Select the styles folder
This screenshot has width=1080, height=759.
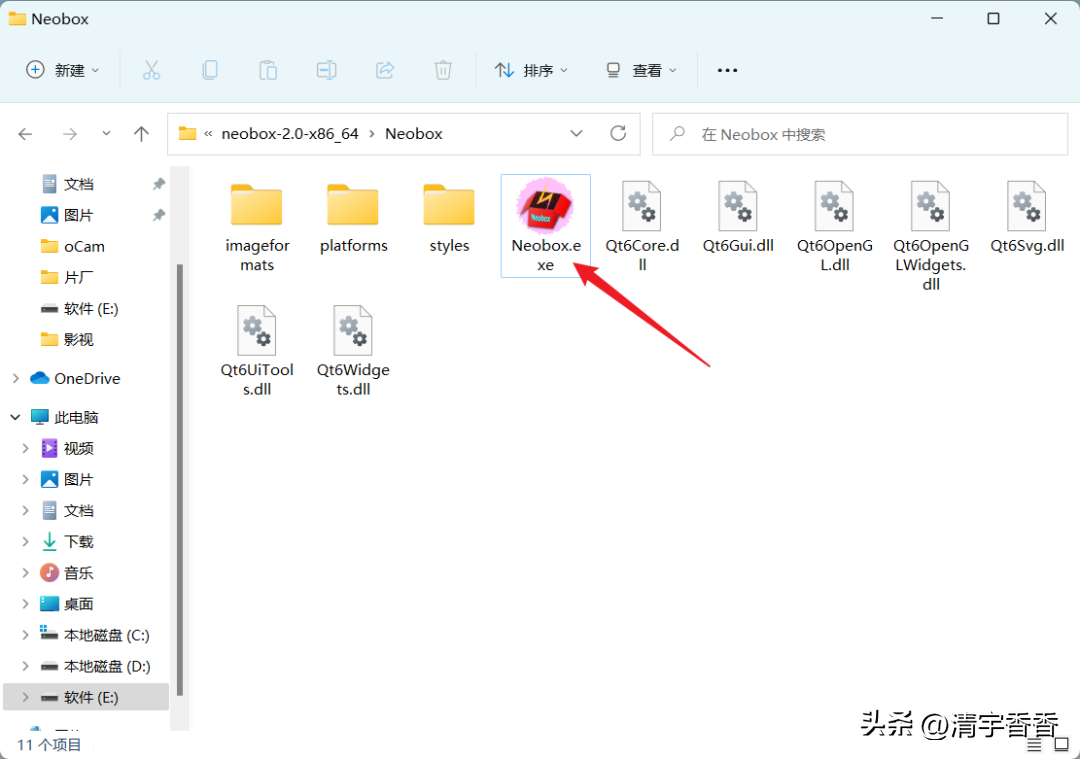coord(449,218)
